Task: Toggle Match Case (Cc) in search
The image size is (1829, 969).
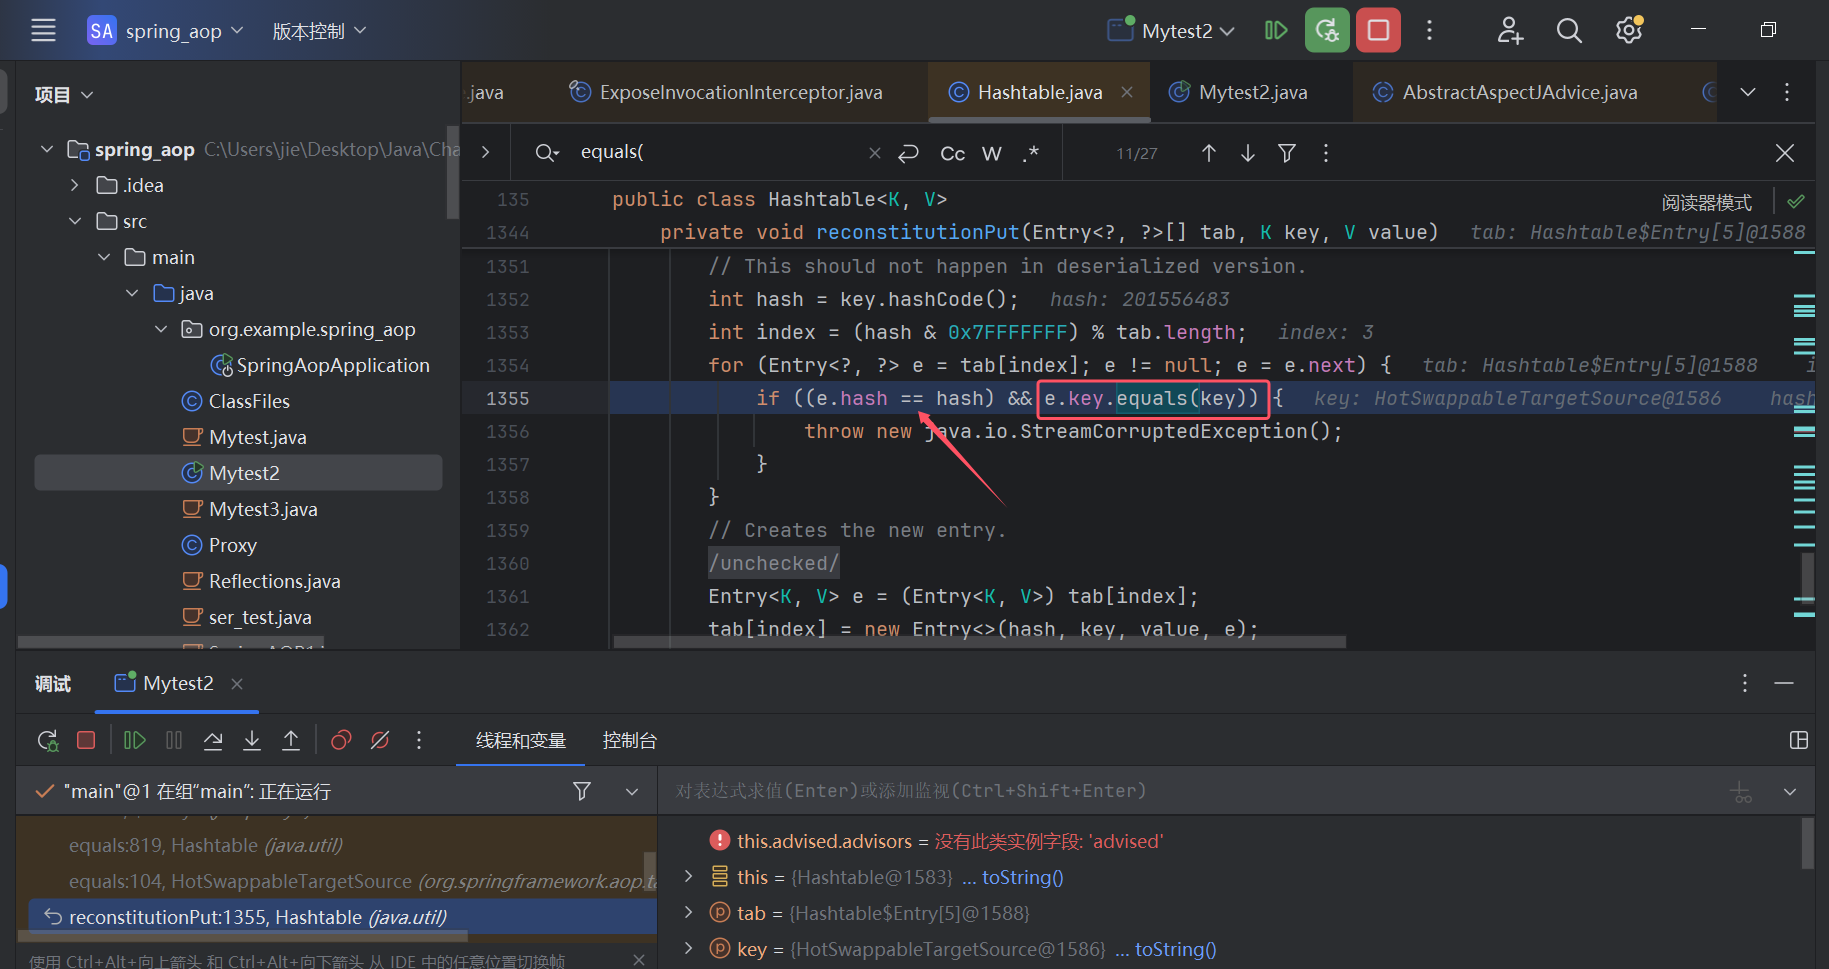Action: (953, 153)
